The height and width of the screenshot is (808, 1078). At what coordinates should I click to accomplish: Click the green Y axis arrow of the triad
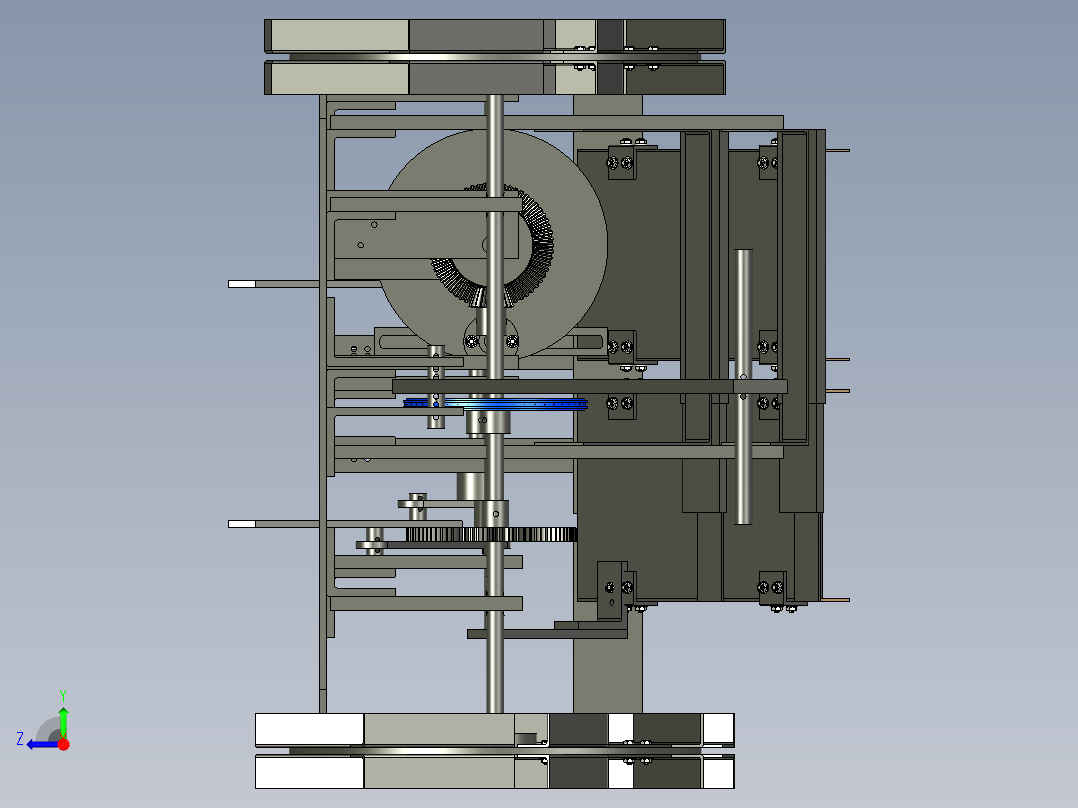coord(63,721)
